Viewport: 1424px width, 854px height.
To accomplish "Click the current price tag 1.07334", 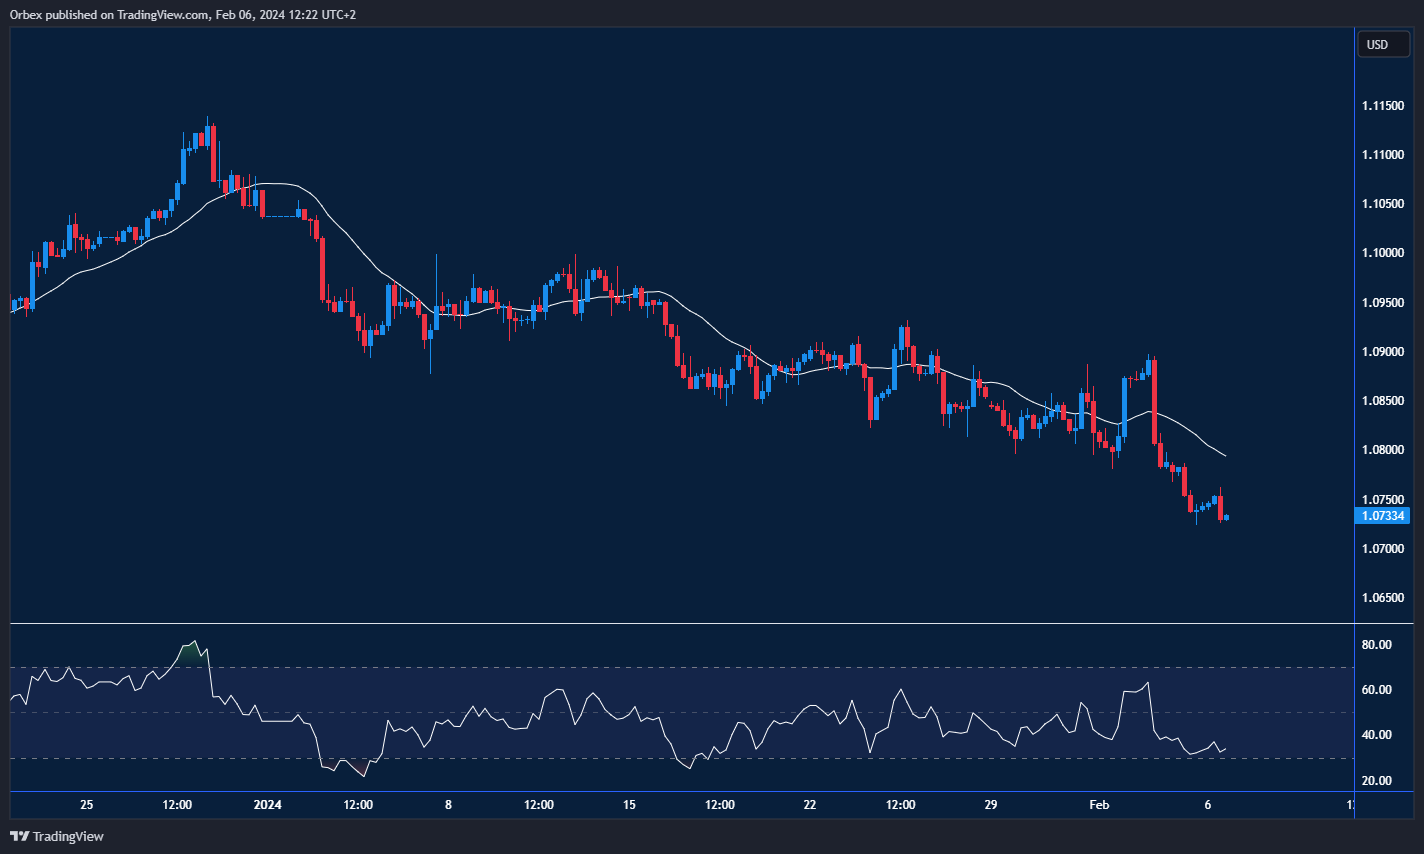I will click(1382, 516).
